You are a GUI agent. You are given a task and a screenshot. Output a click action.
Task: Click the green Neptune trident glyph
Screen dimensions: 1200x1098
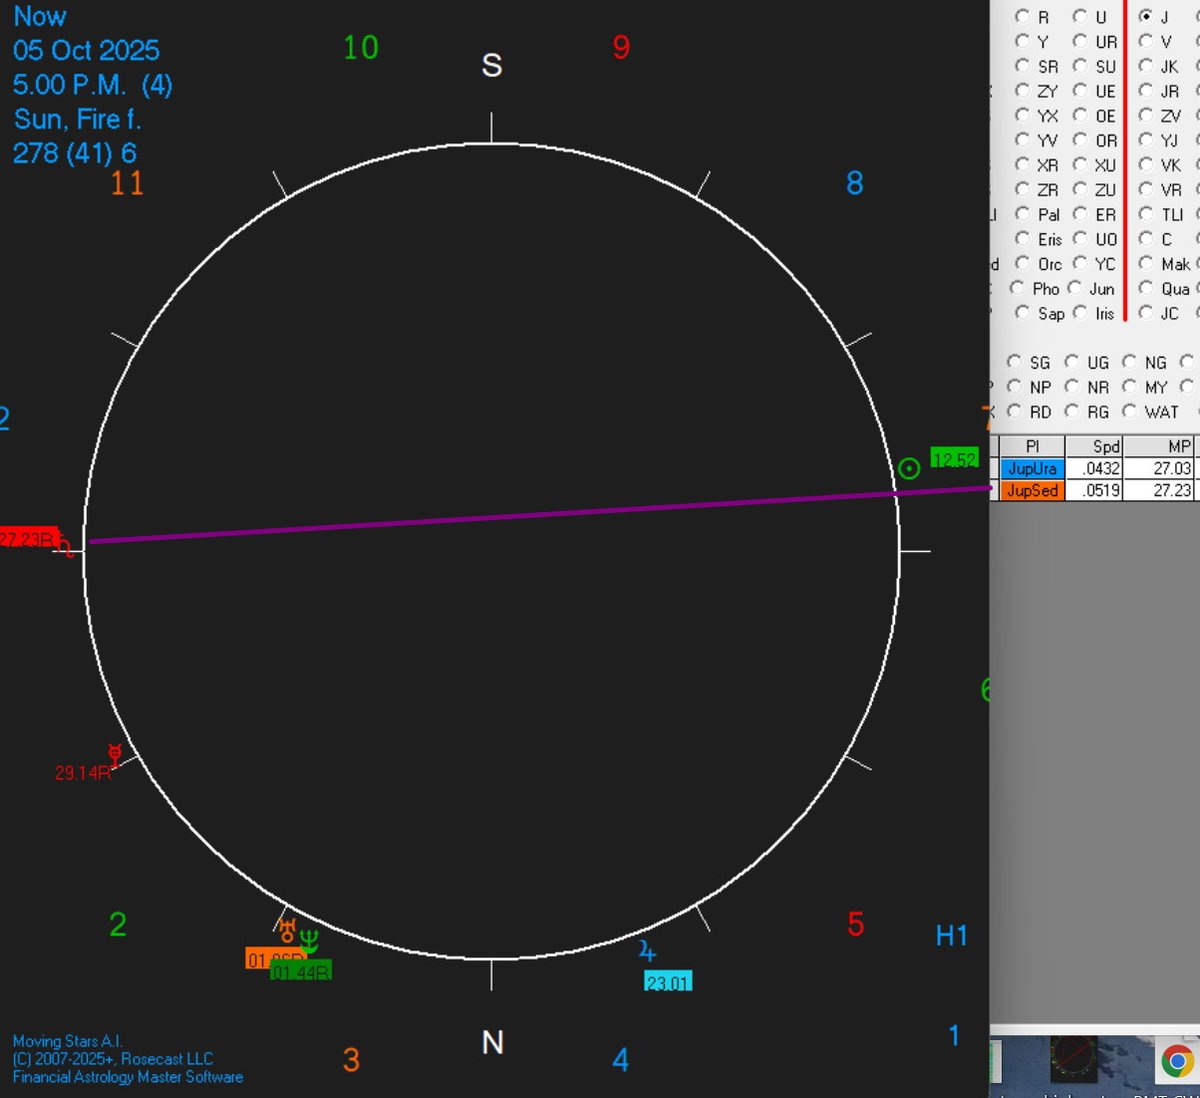click(309, 941)
